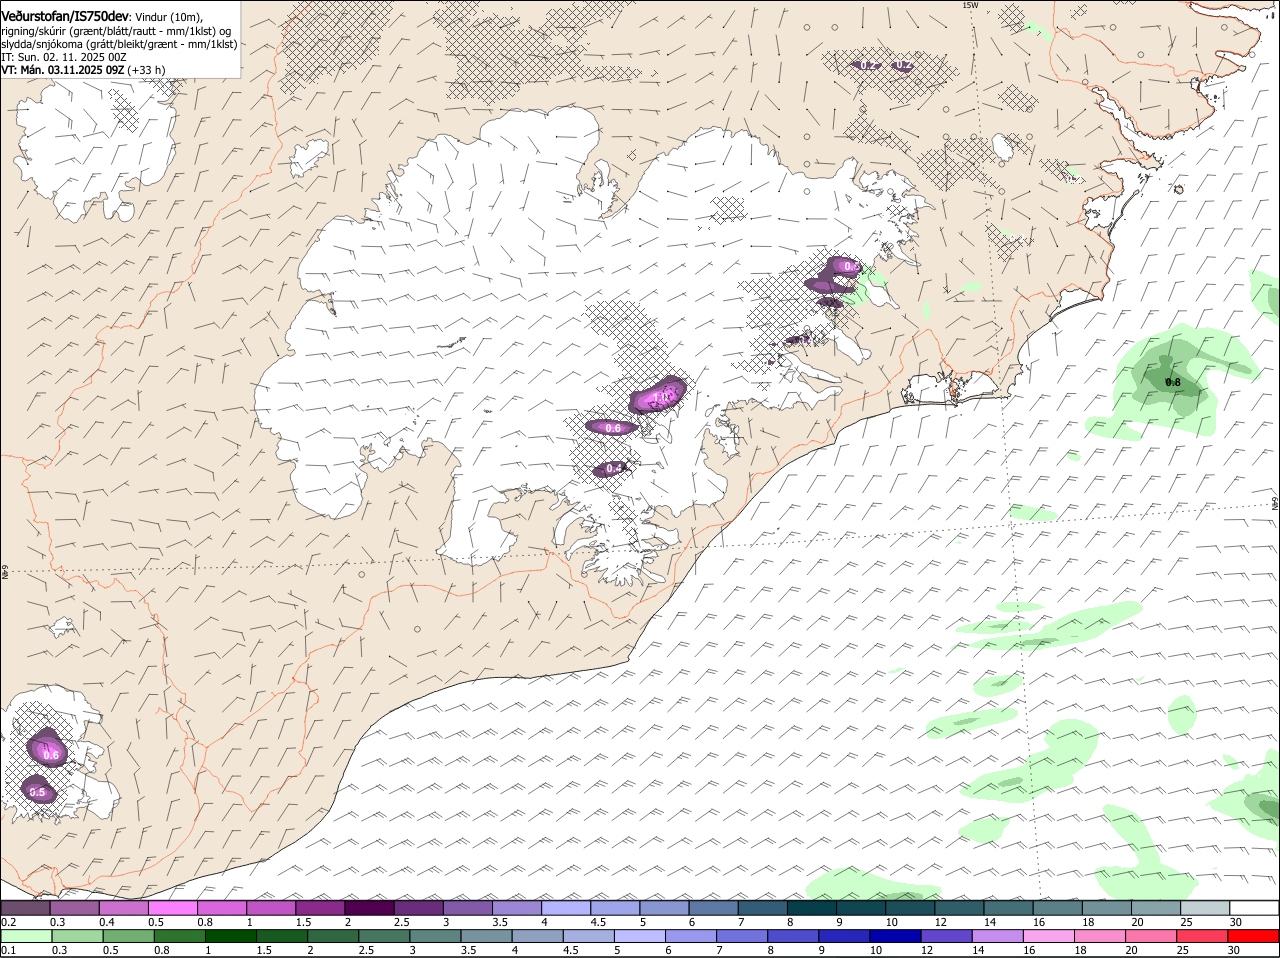Click the purple snow patch labeled 0.5
Image resolution: width=1280 pixels, height=958 pixels.
pyautogui.click(x=37, y=789)
